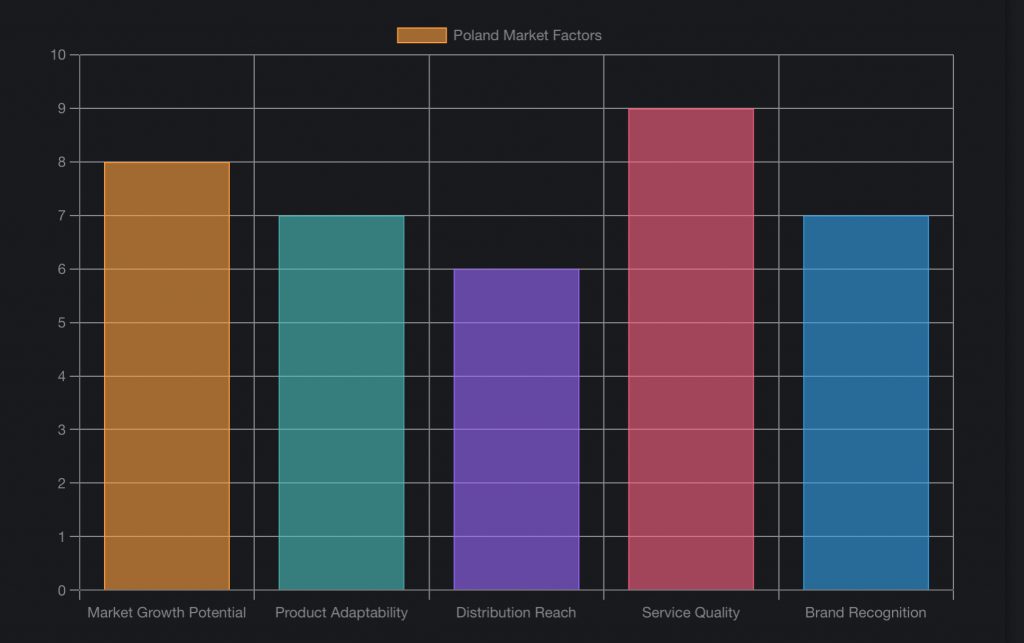Select the Brand Recognition axis label

866,612
